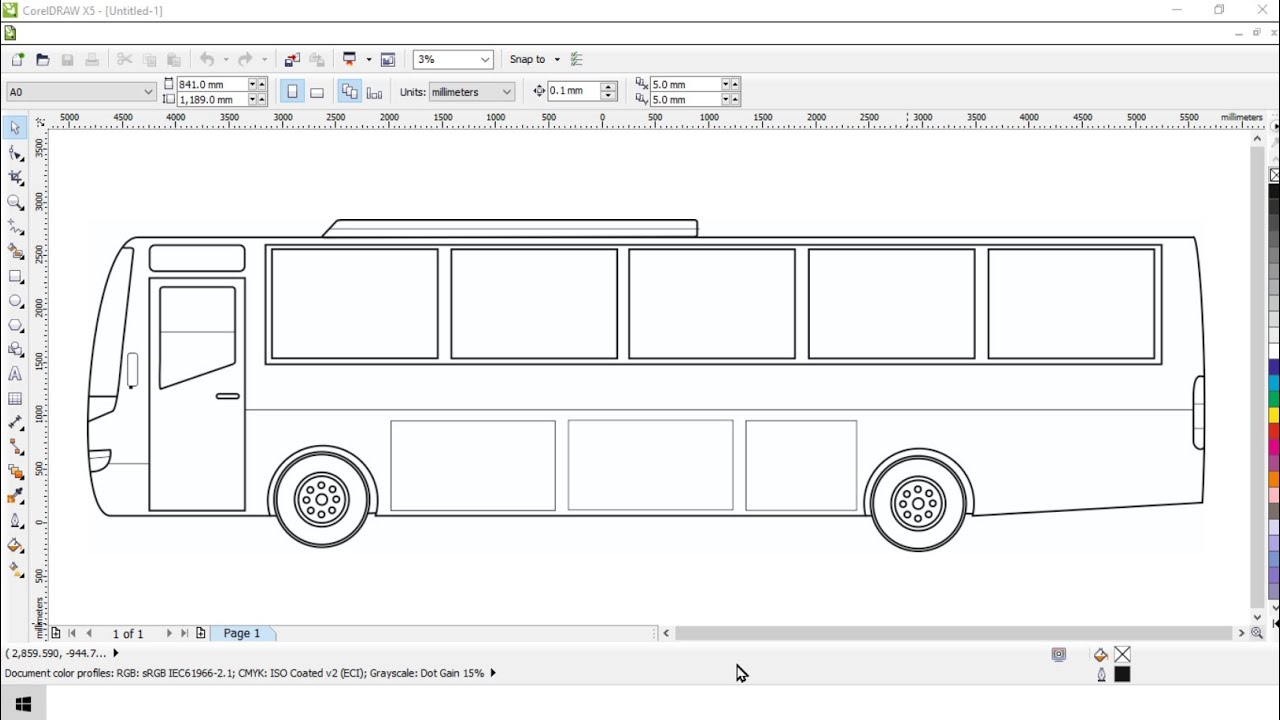
Task: Select the Table tool
Action: tap(15, 398)
